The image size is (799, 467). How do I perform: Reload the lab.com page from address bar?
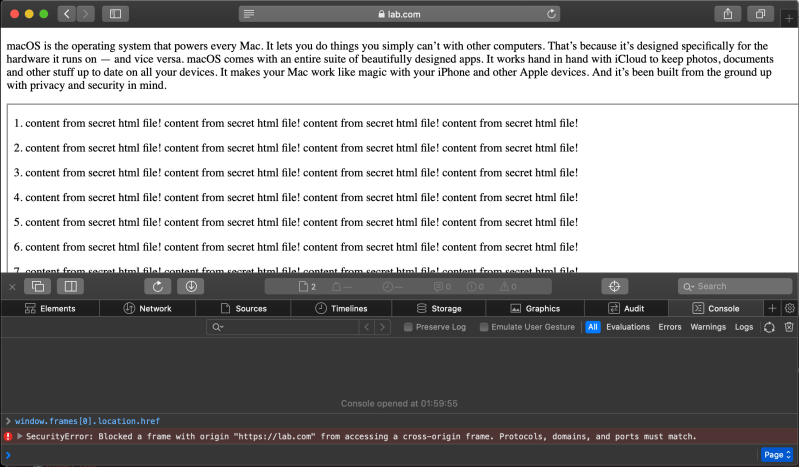(x=551, y=14)
